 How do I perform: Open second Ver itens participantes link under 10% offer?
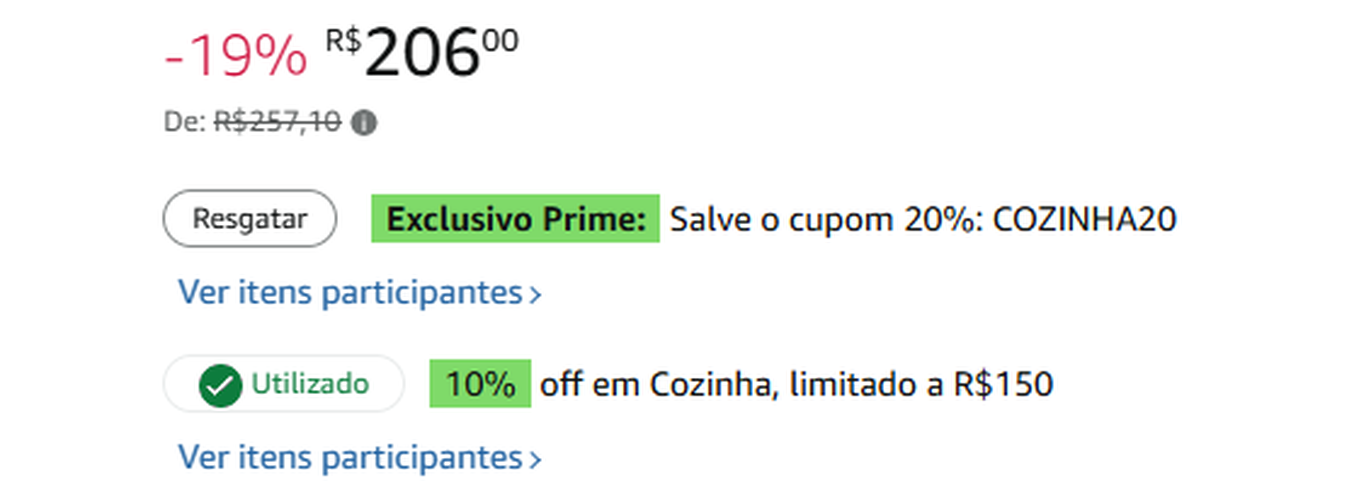350,457
